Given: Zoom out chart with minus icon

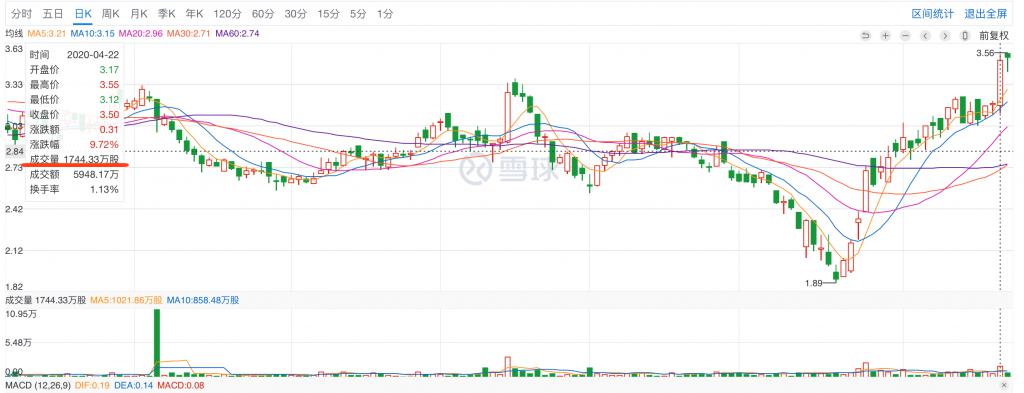Looking at the screenshot, I should [x=906, y=35].
